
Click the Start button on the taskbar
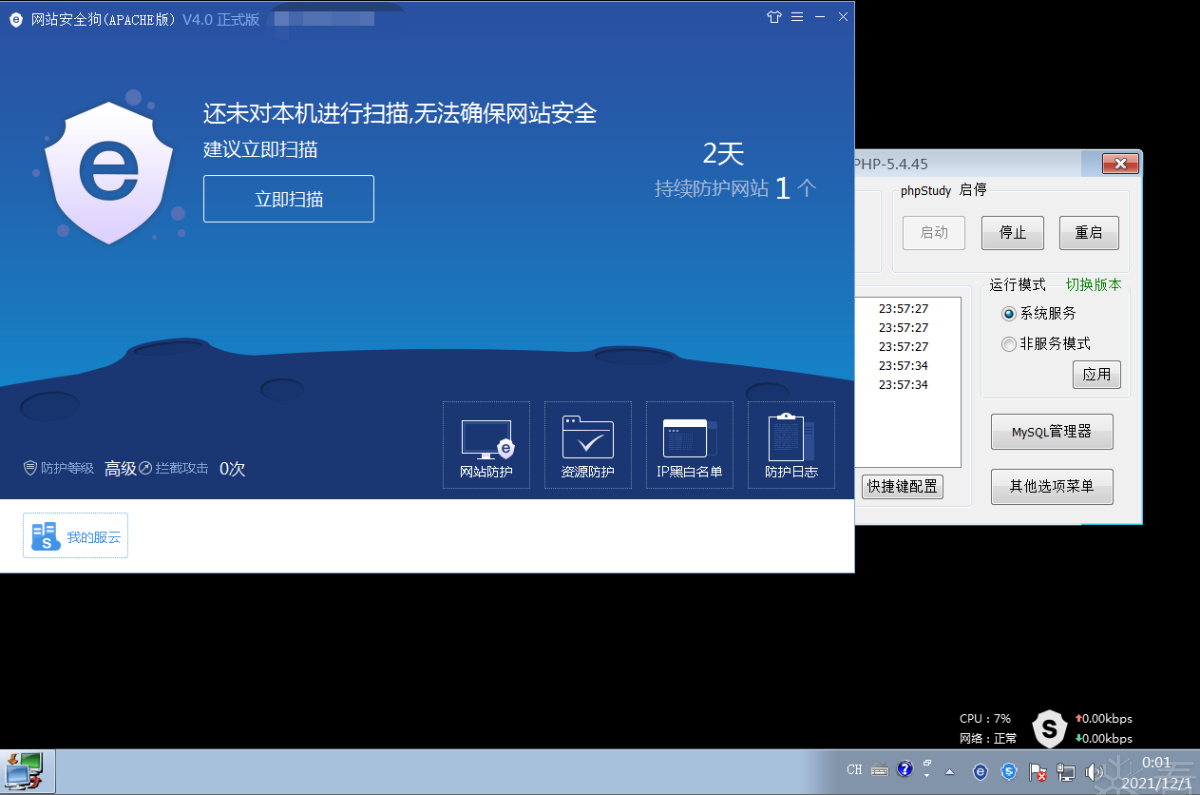pyautogui.click(x=28, y=772)
